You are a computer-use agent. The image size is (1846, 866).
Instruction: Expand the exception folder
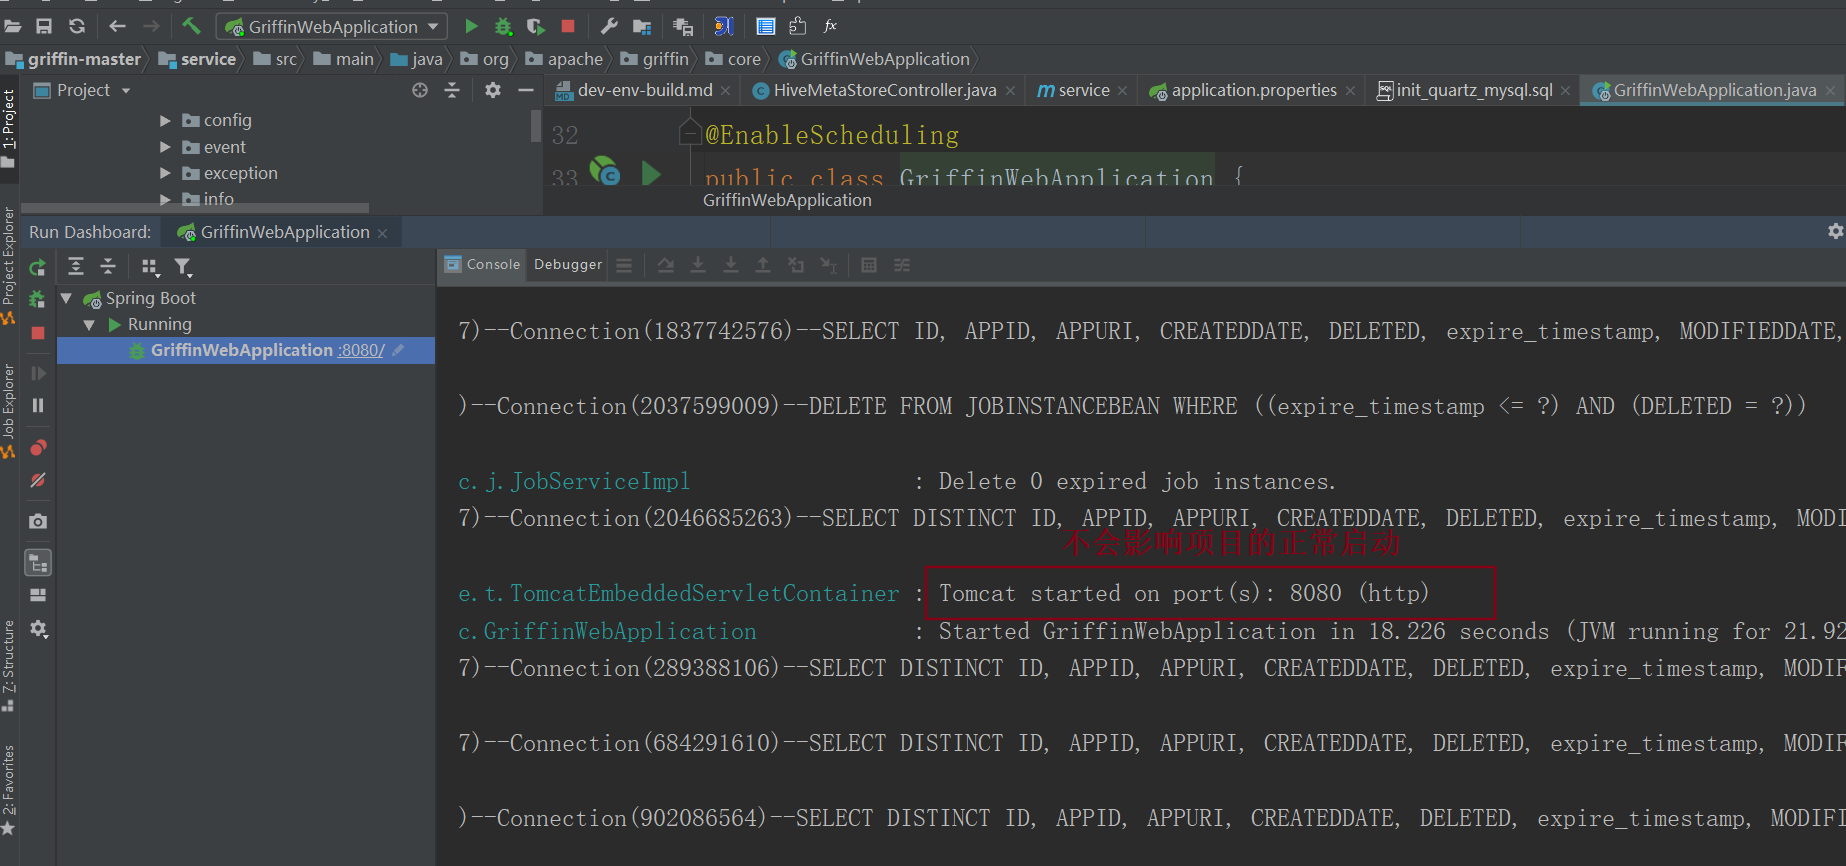tap(165, 173)
